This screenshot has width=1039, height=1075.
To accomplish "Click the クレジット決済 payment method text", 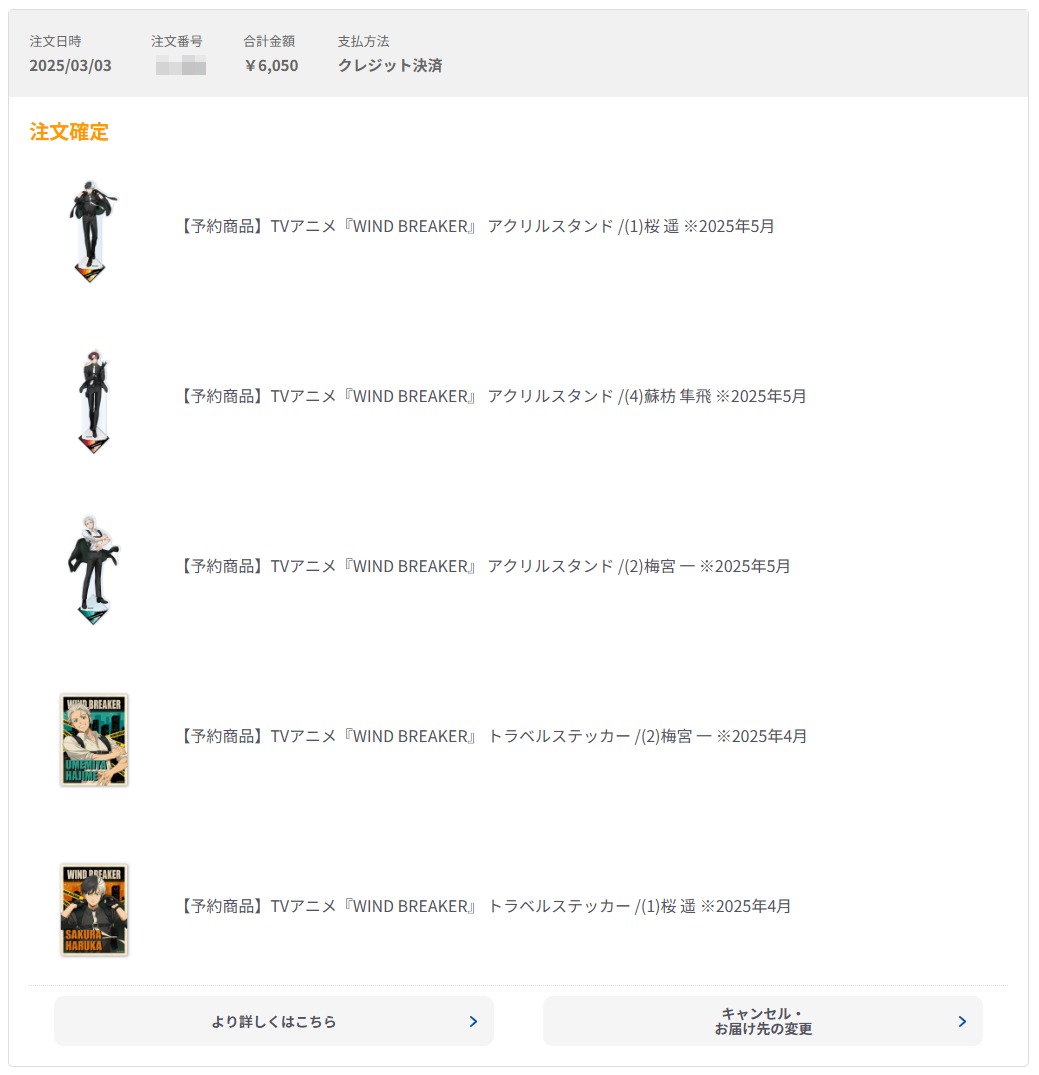I will (x=390, y=66).
